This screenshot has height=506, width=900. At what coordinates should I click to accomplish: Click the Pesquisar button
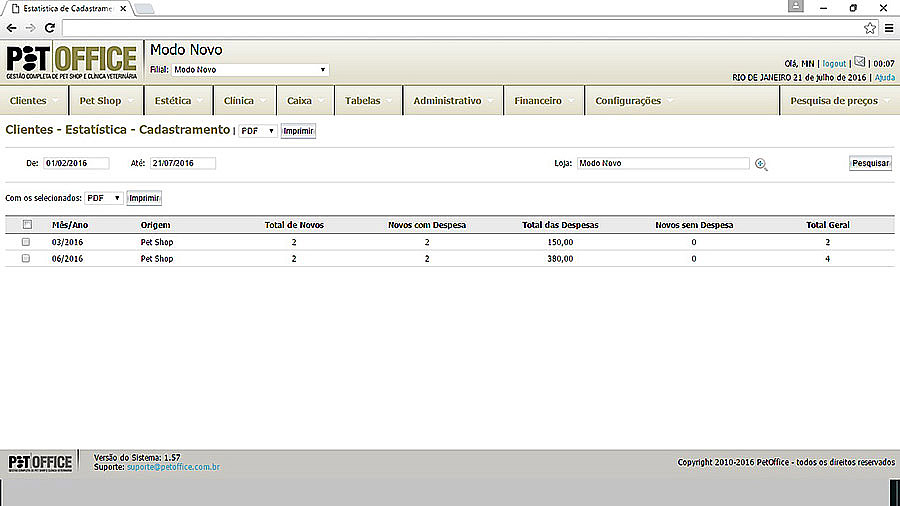[x=870, y=163]
